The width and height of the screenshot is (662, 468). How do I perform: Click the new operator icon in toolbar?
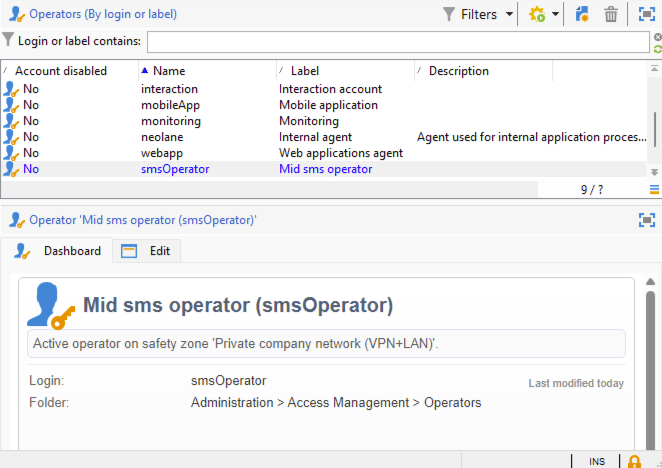click(582, 15)
